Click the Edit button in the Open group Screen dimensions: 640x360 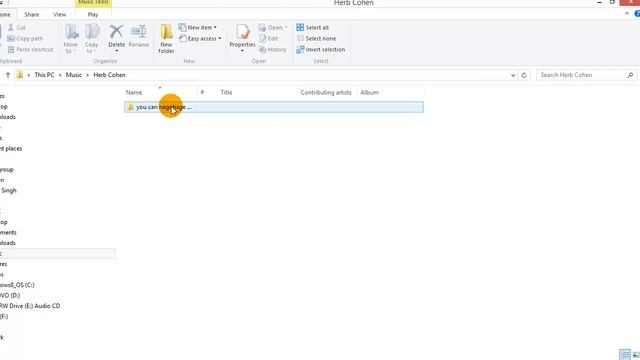[x=269, y=38]
